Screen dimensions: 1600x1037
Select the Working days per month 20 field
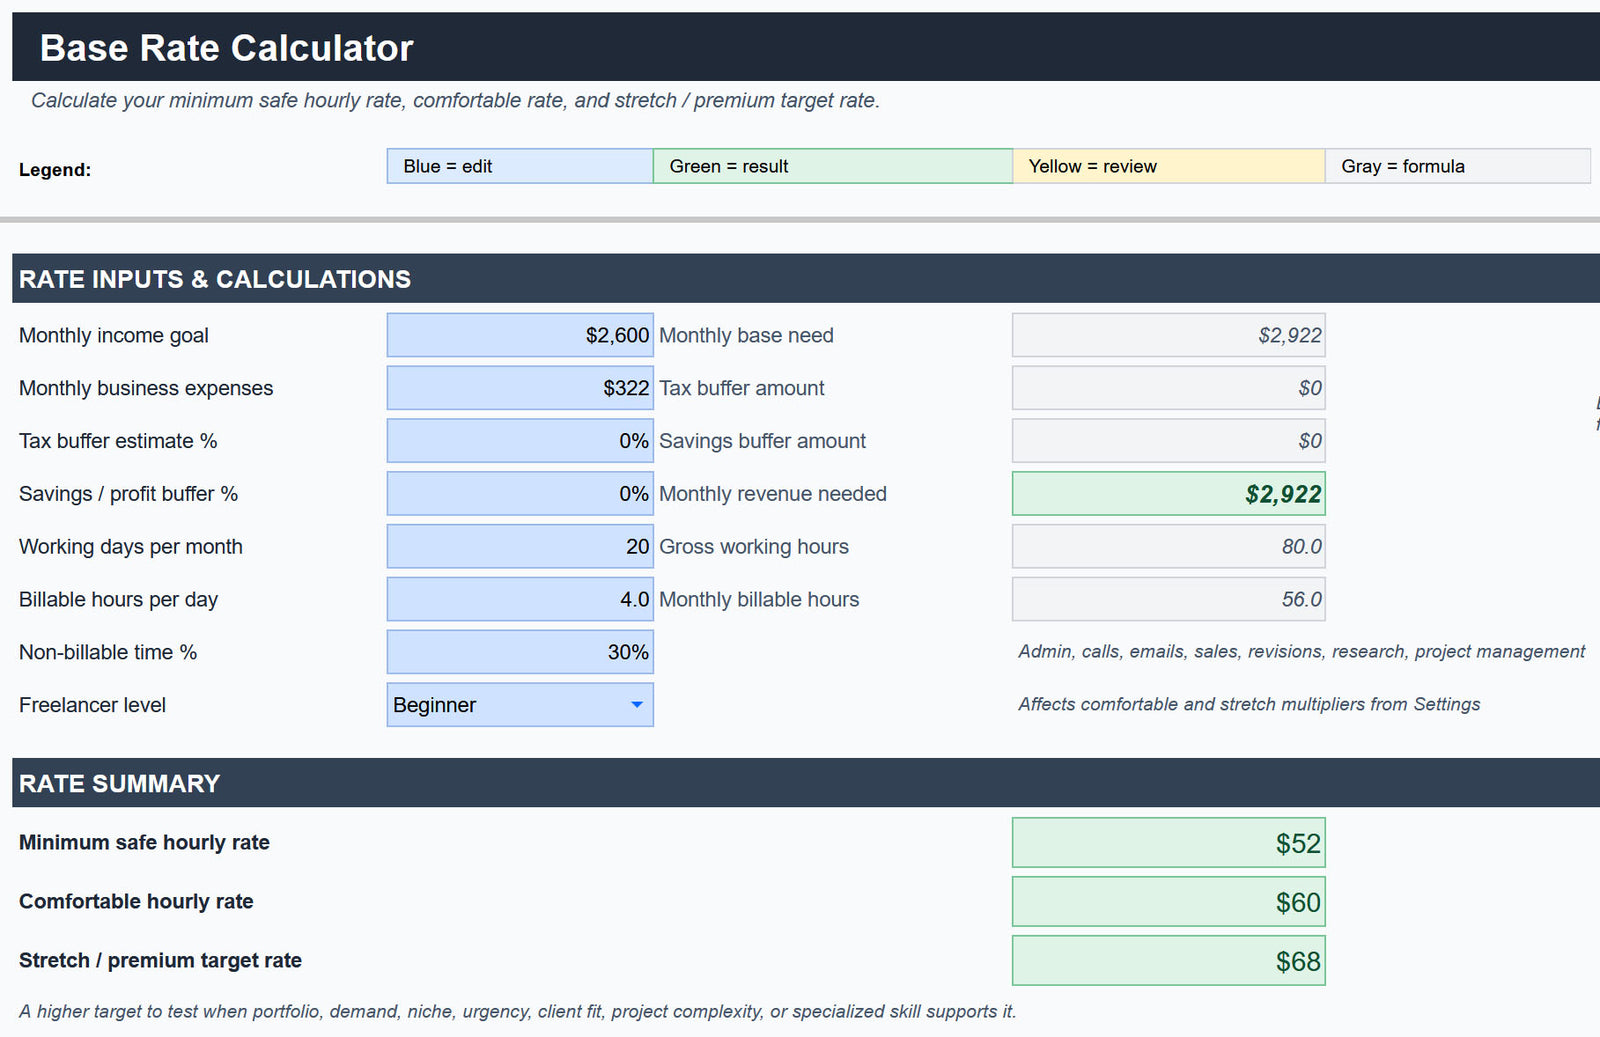pos(520,547)
